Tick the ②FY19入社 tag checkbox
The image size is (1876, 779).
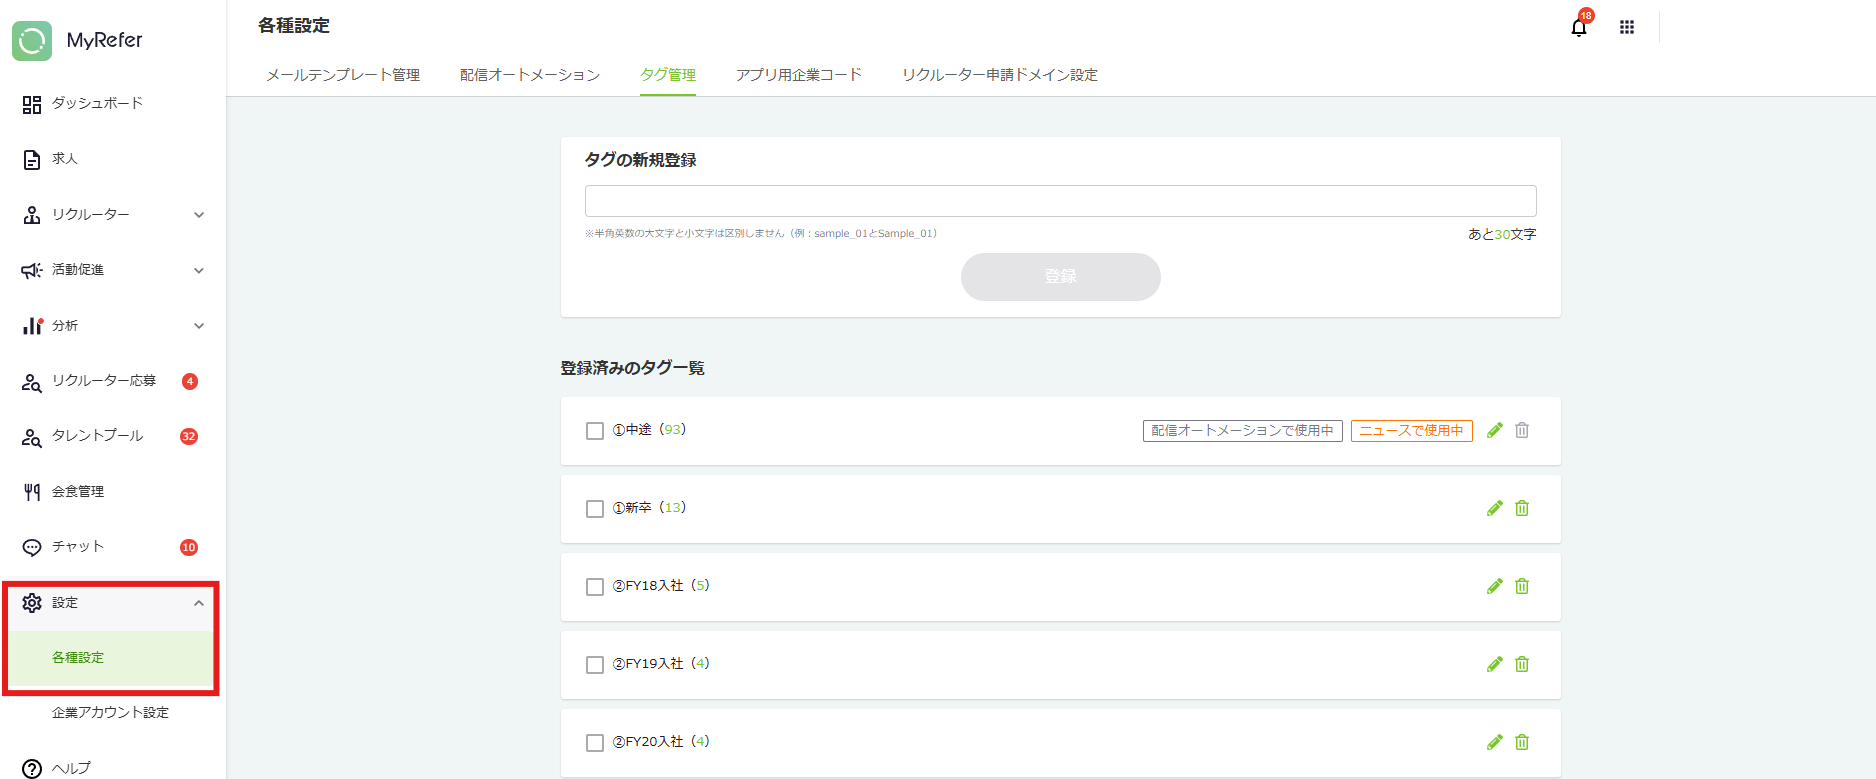[595, 665]
